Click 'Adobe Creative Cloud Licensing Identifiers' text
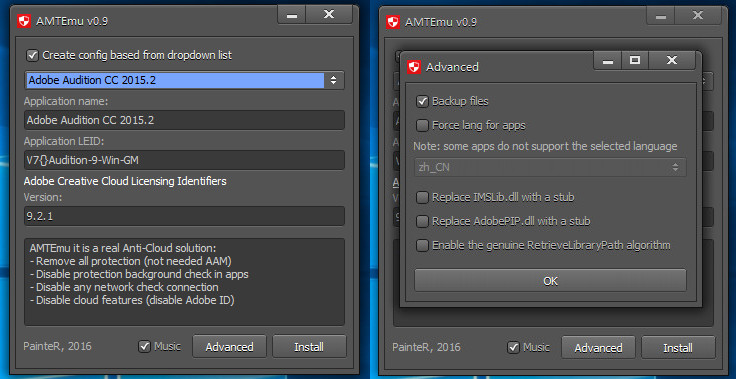 tap(125, 181)
